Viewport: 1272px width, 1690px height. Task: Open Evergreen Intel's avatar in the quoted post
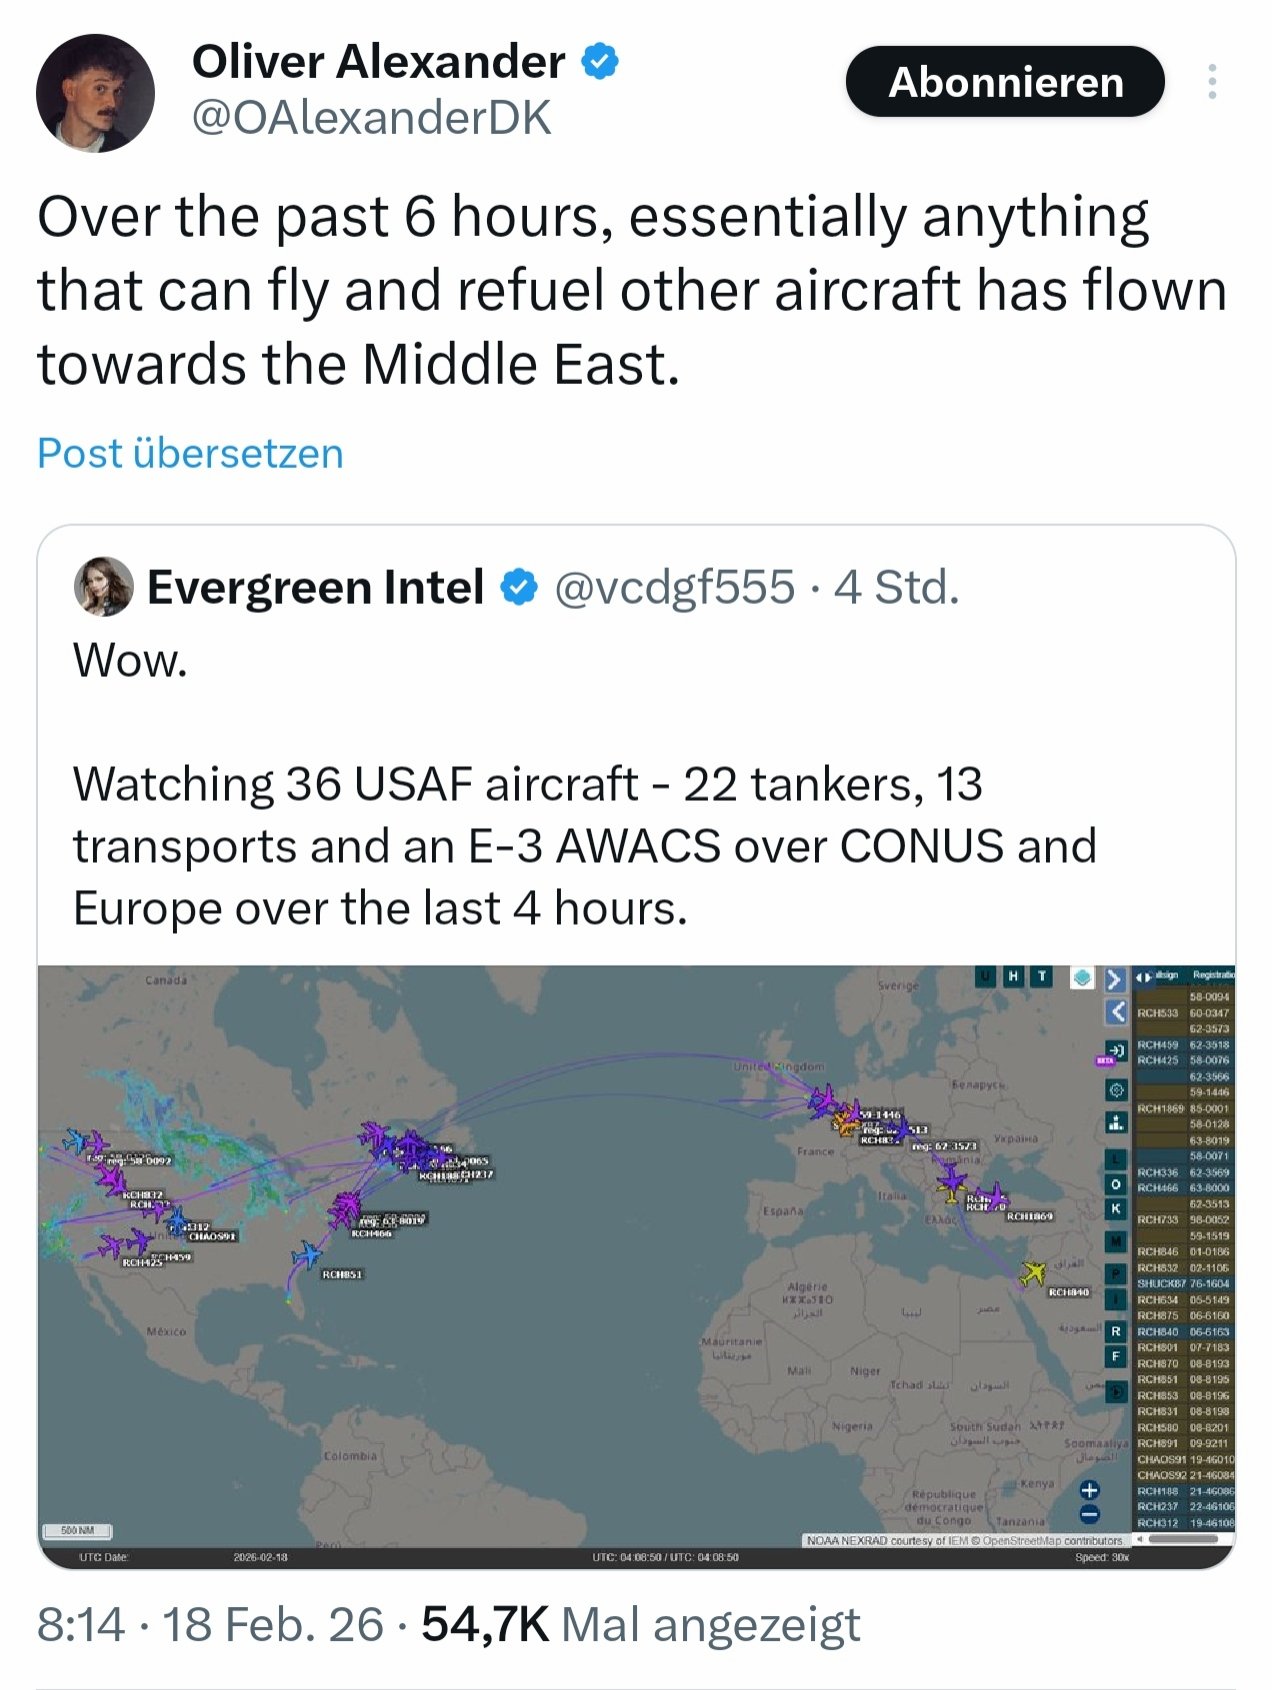click(104, 587)
